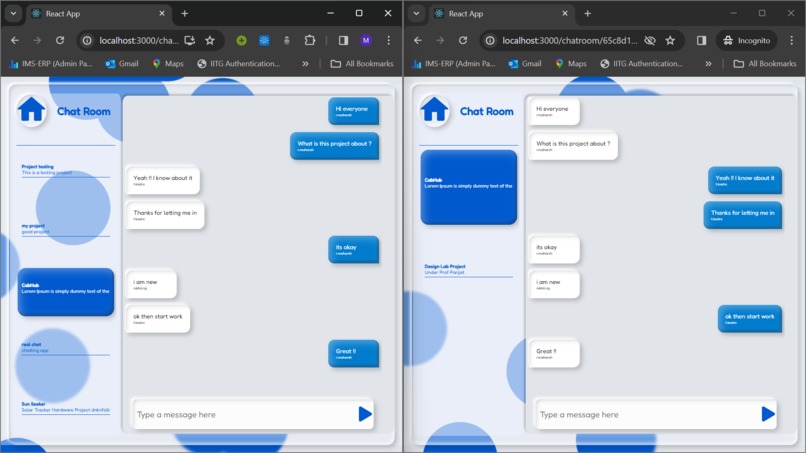The width and height of the screenshot is (806, 453).
Task: Open Gmail bookmark in right window
Action: (x=525, y=64)
